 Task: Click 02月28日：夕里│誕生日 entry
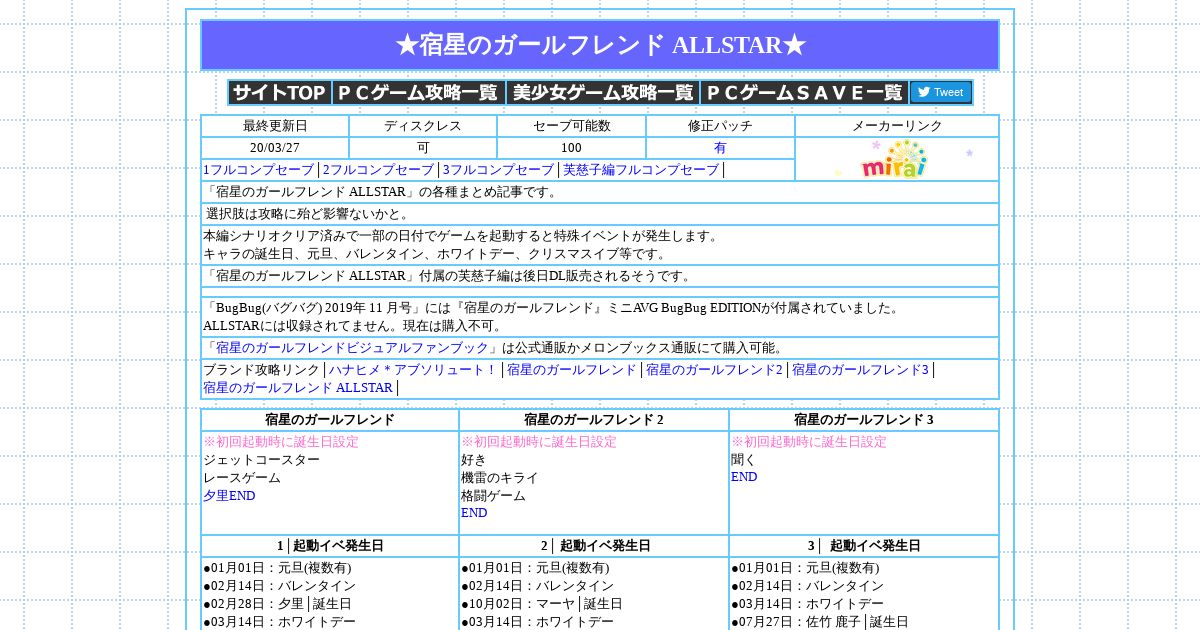277,604
